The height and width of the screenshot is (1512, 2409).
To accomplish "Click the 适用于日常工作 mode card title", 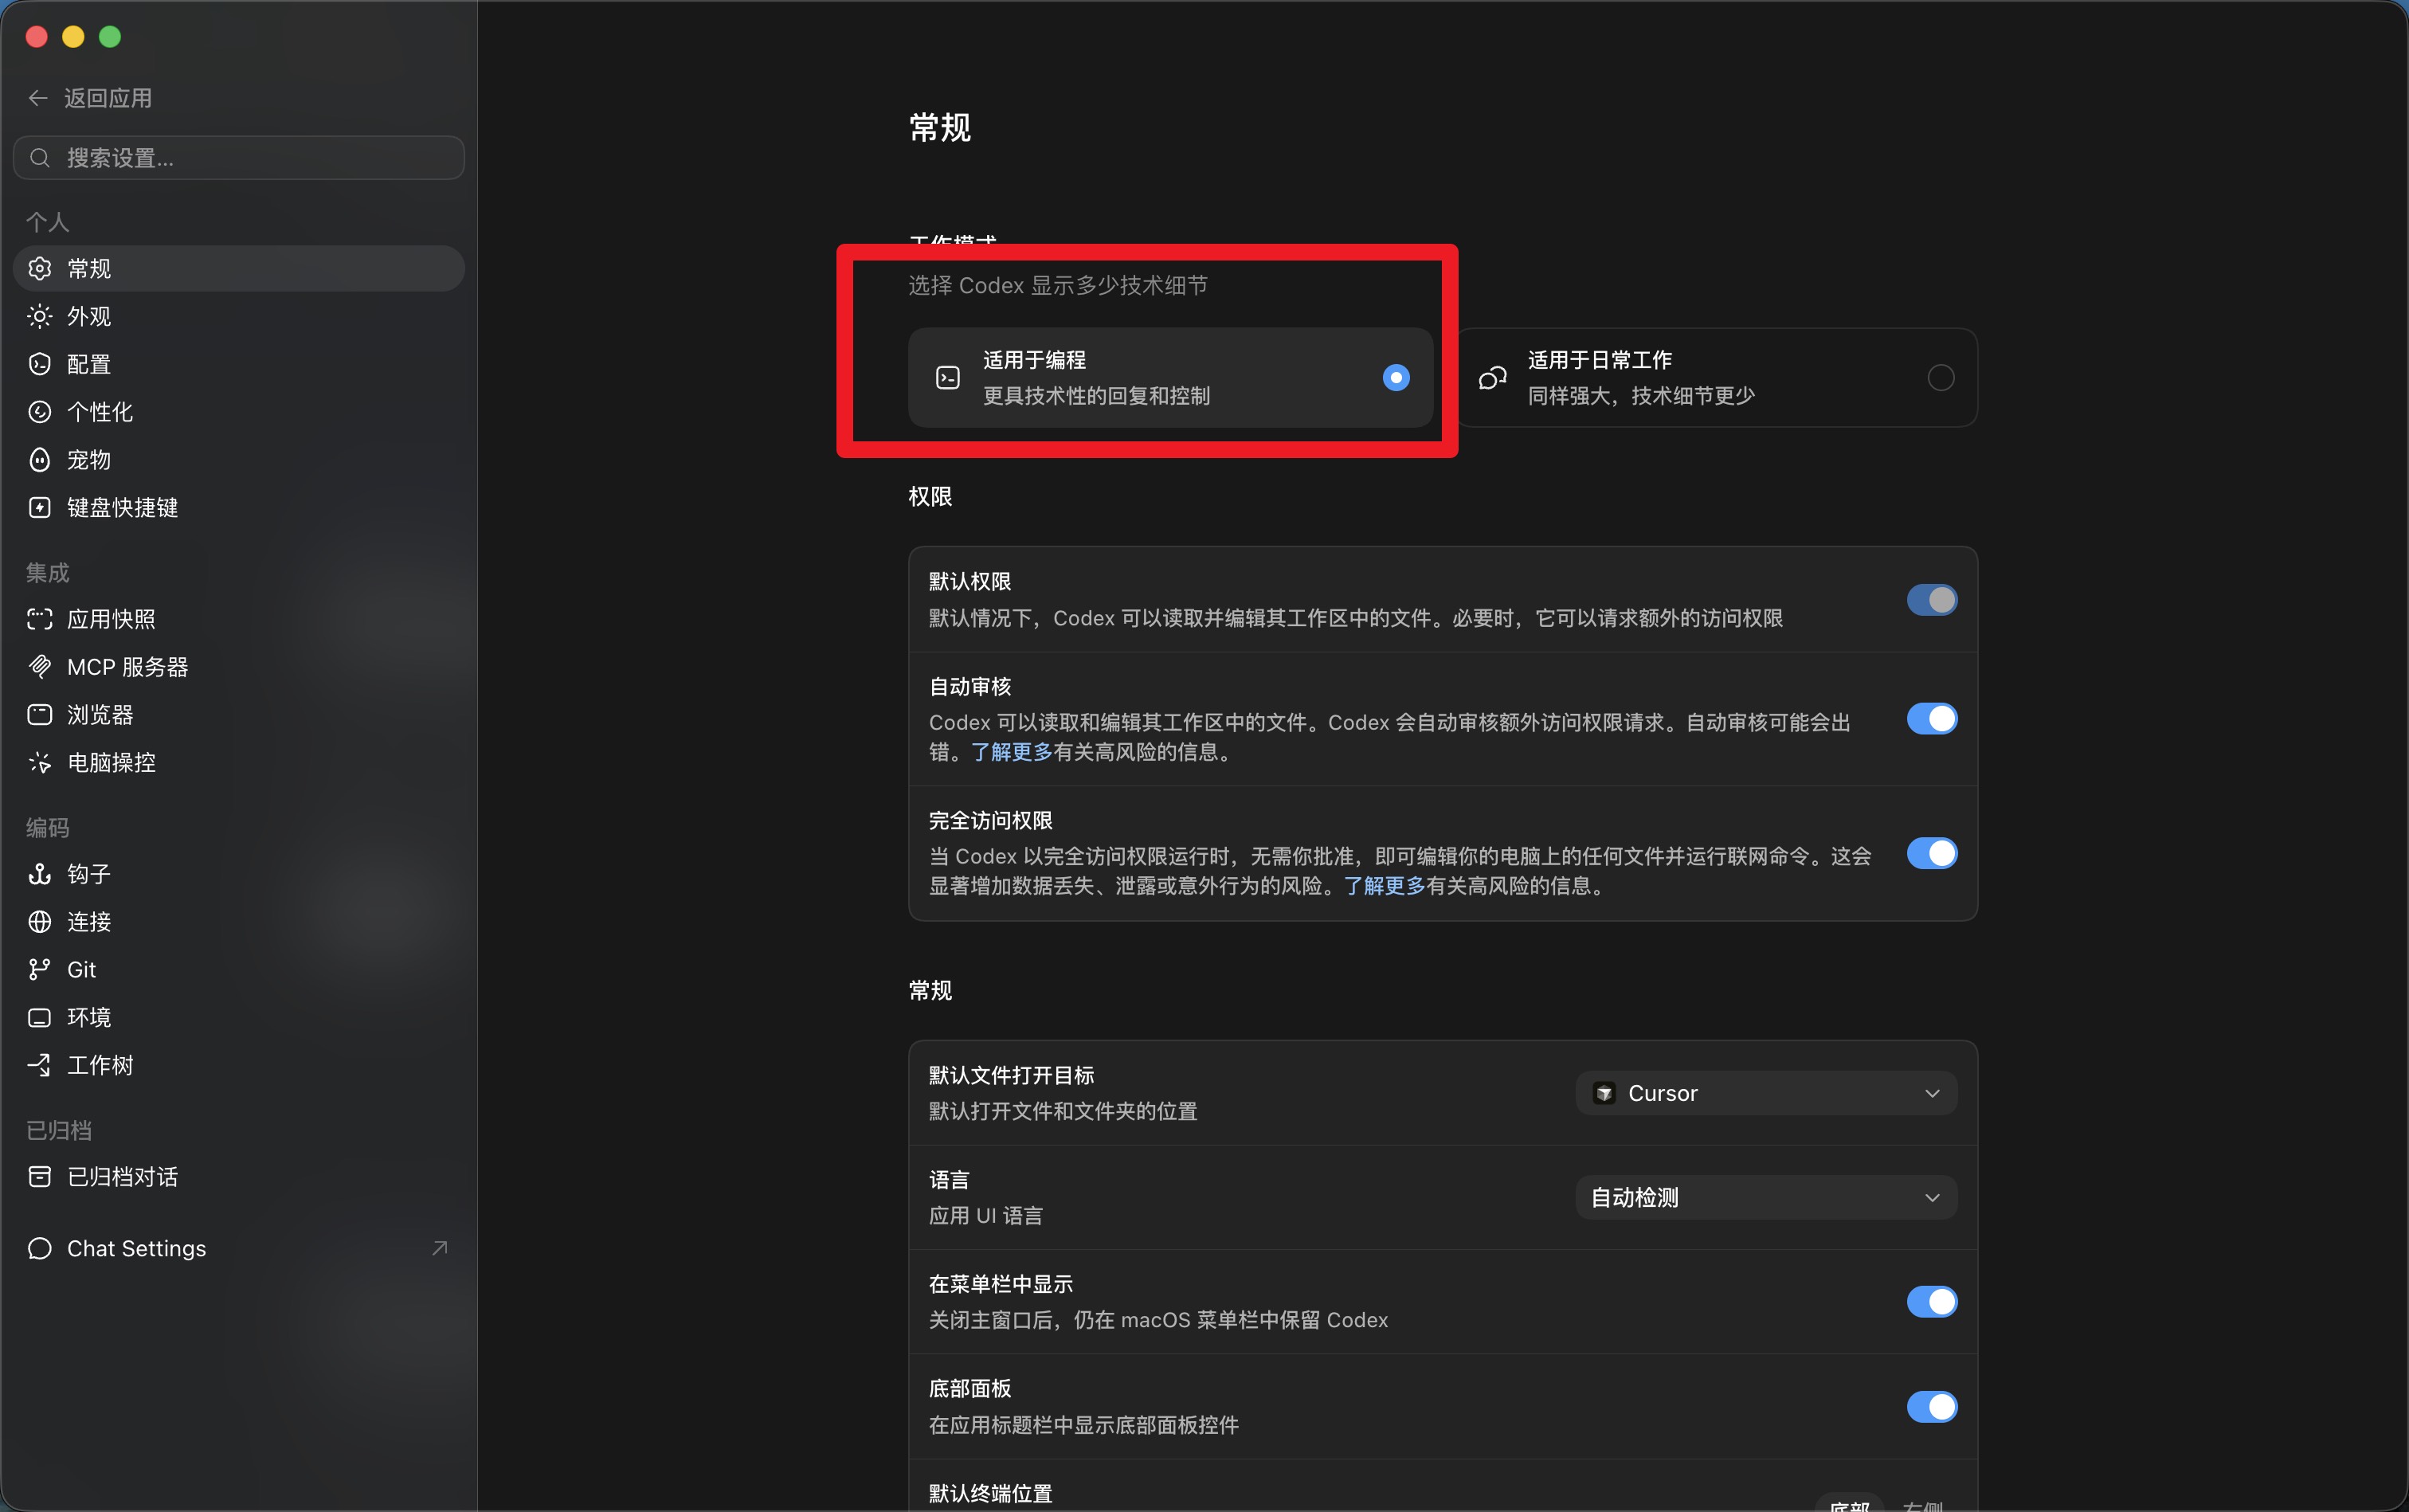I will point(1599,360).
